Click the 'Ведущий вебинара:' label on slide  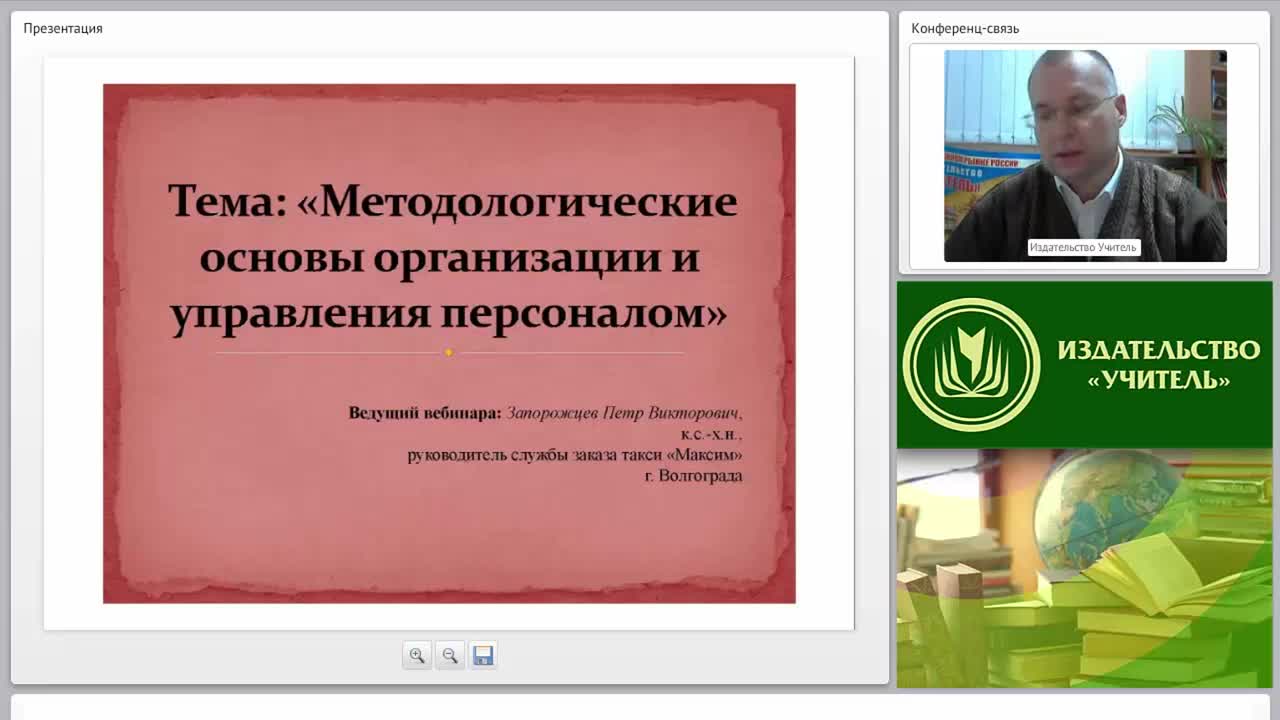pyautogui.click(x=424, y=413)
